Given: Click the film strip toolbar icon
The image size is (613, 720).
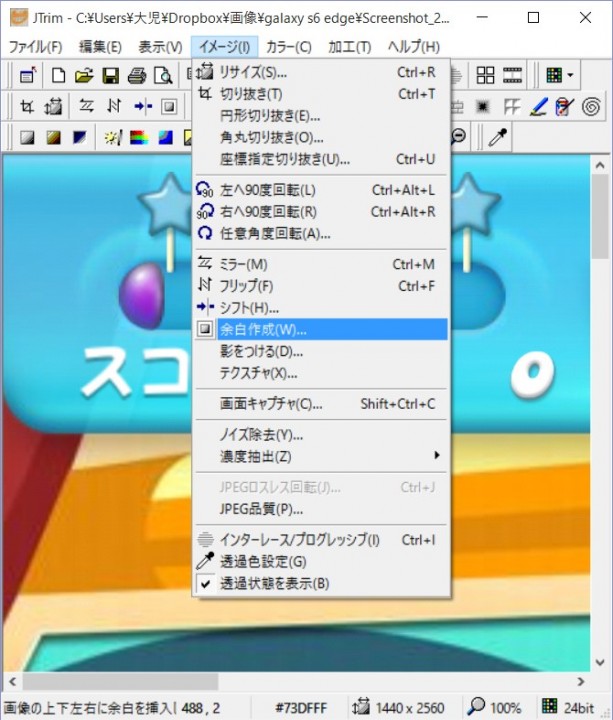Looking at the screenshot, I should [512, 75].
